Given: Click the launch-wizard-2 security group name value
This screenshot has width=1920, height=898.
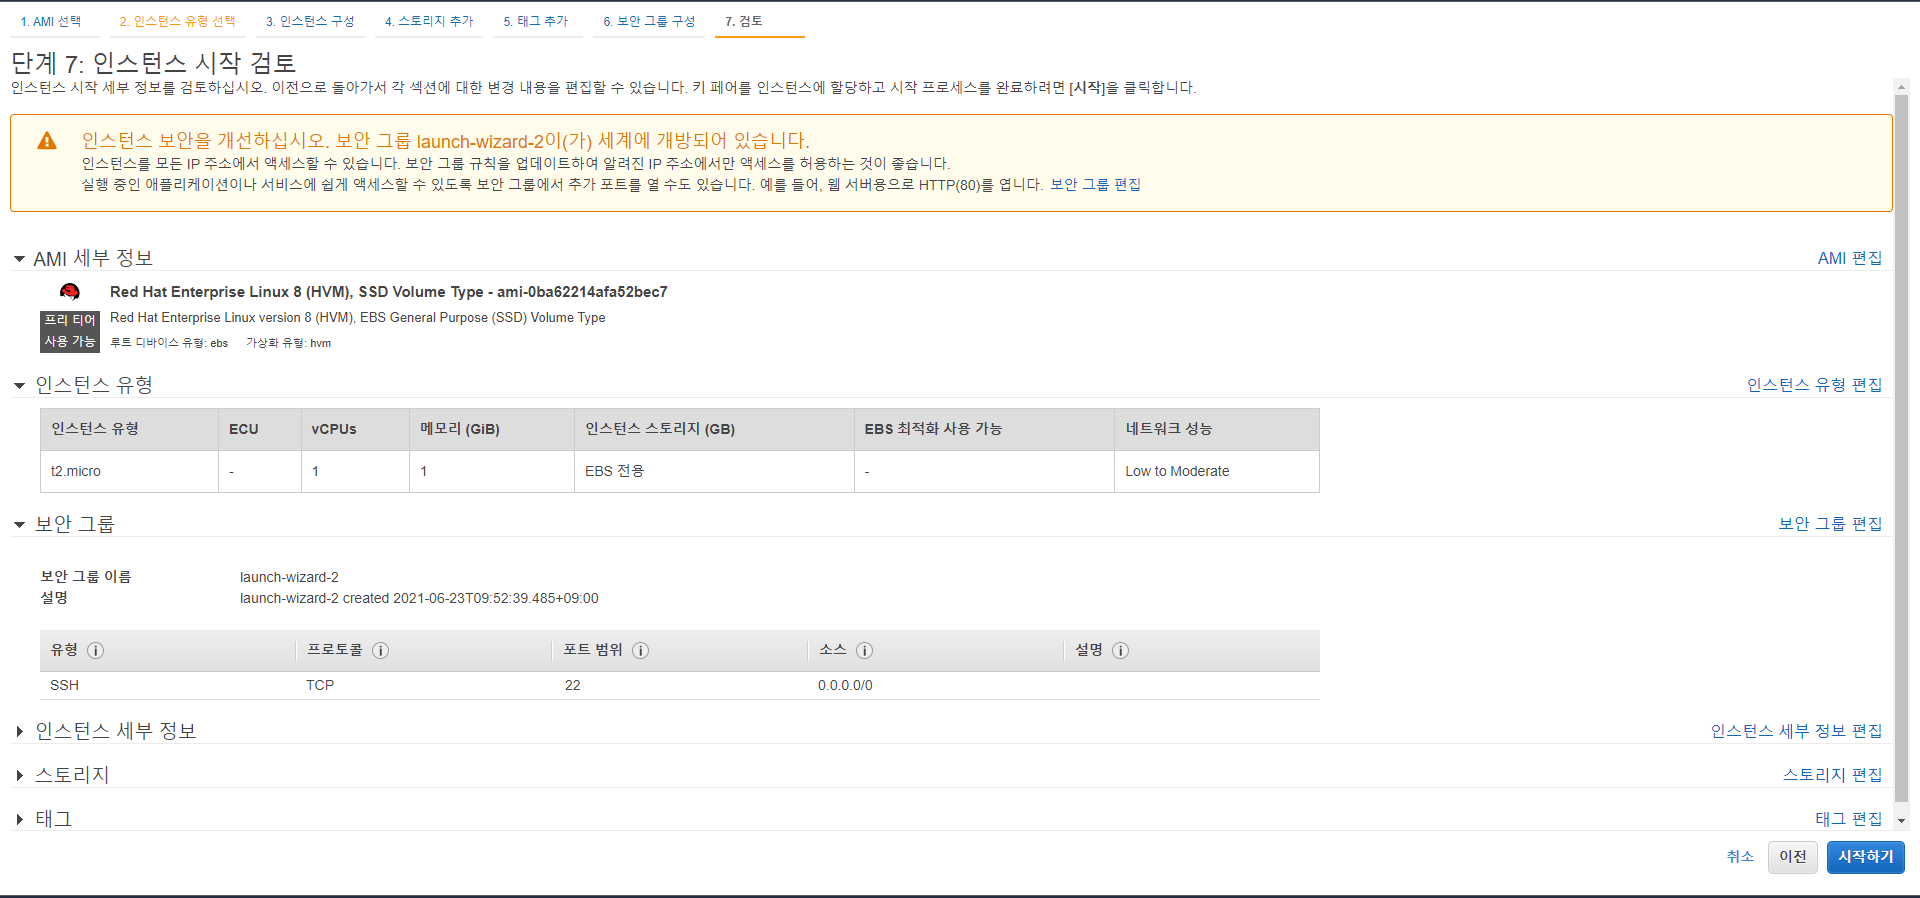Looking at the screenshot, I should (x=289, y=577).
